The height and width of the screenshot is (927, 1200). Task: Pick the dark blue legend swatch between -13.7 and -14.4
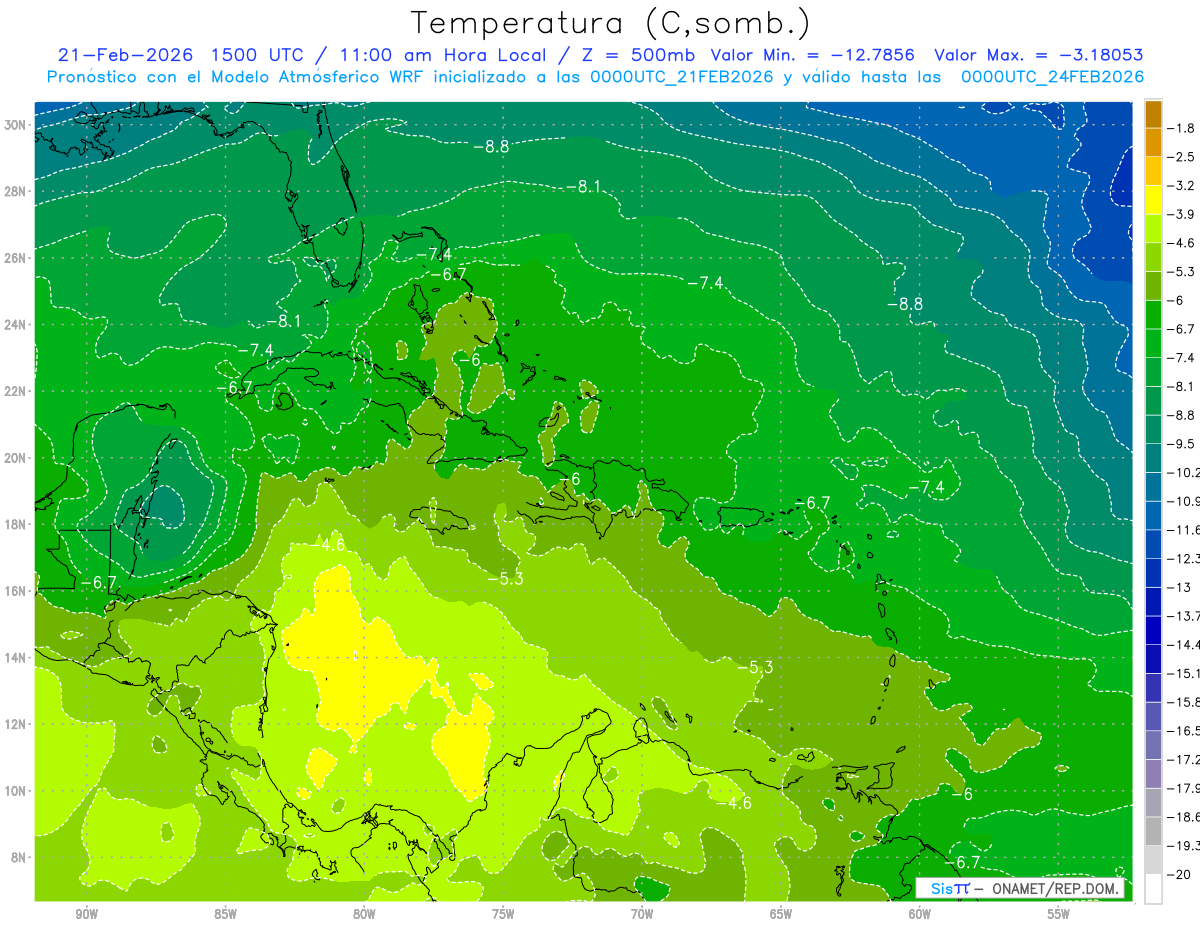(x=1153, y=629)
